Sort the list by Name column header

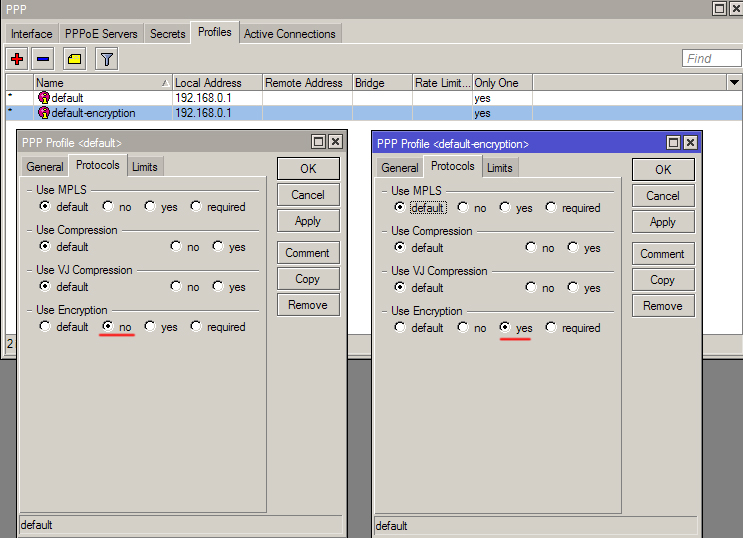(100, 83)
